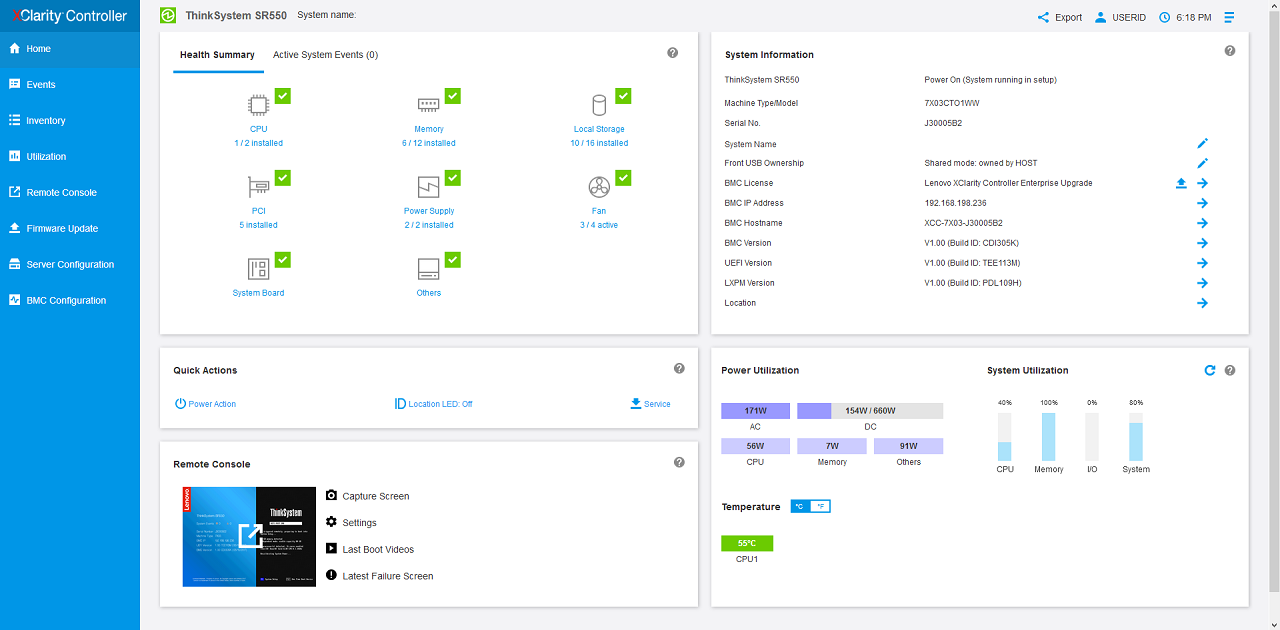The width and height of the screenshot is (1280, 630).
Task: Open the USERID account menu
Action: [1124, 17]
